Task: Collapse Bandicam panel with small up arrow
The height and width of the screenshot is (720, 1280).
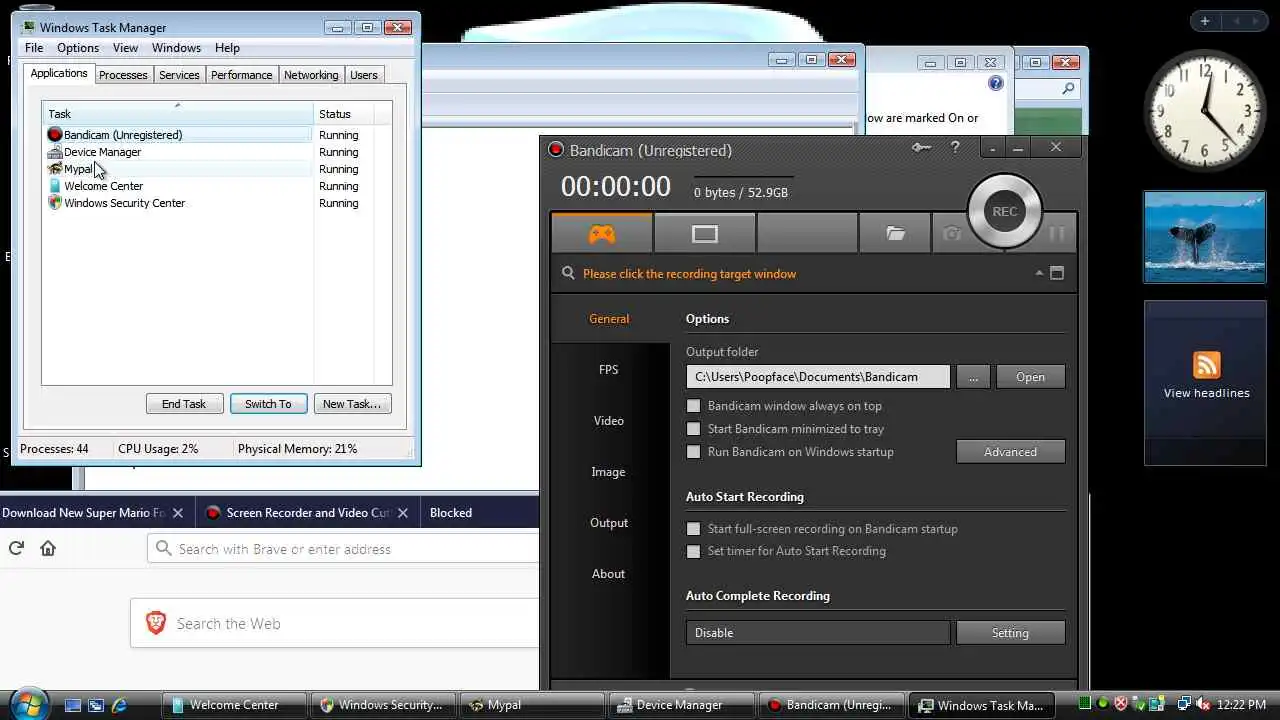Action: click(x=1039, y=273)
